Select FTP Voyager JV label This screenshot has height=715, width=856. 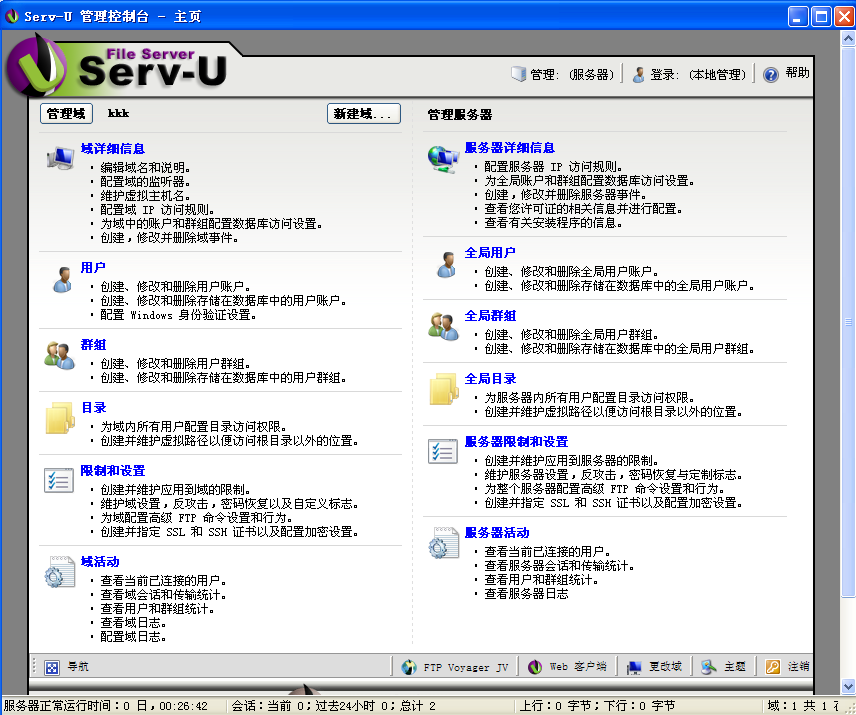pos(465,667)
